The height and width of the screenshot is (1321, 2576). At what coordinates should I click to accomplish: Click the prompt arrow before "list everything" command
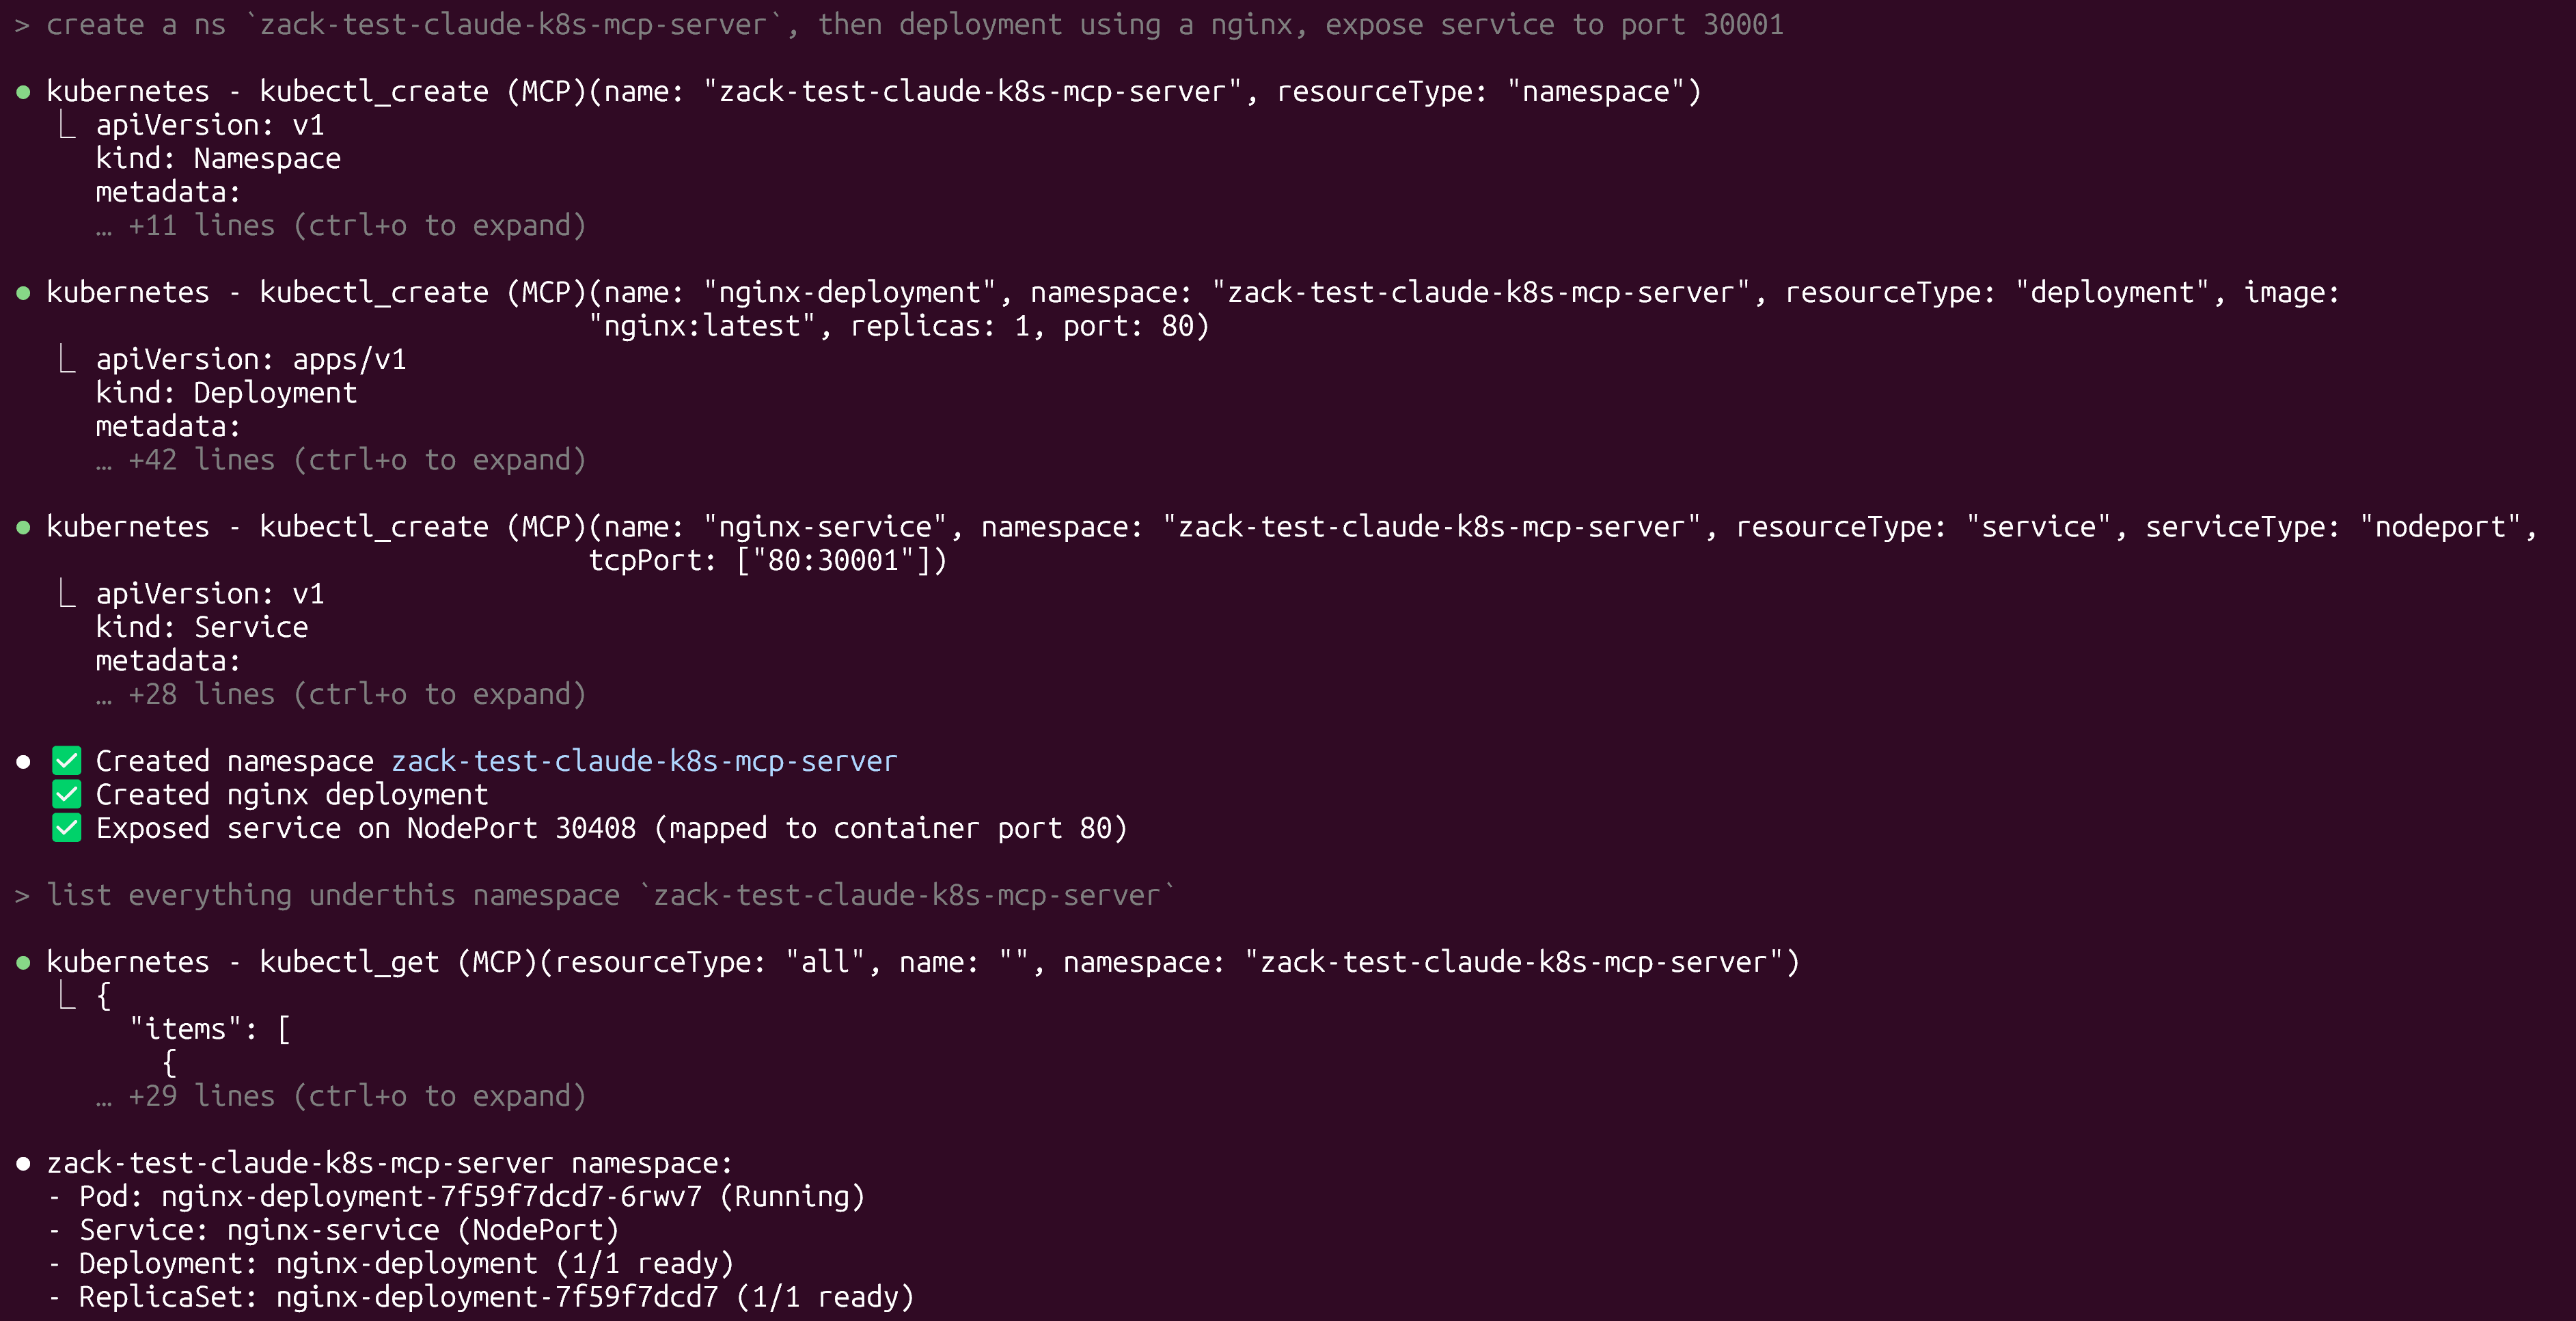tap(22, 895)
